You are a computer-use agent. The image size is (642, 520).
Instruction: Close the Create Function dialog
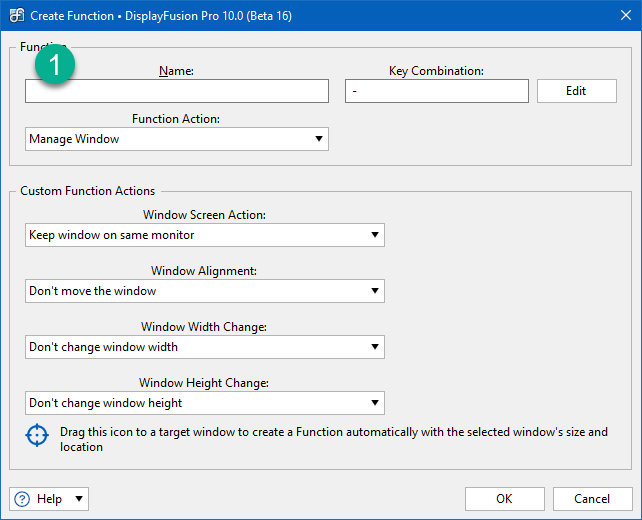(x=626, y=16)
